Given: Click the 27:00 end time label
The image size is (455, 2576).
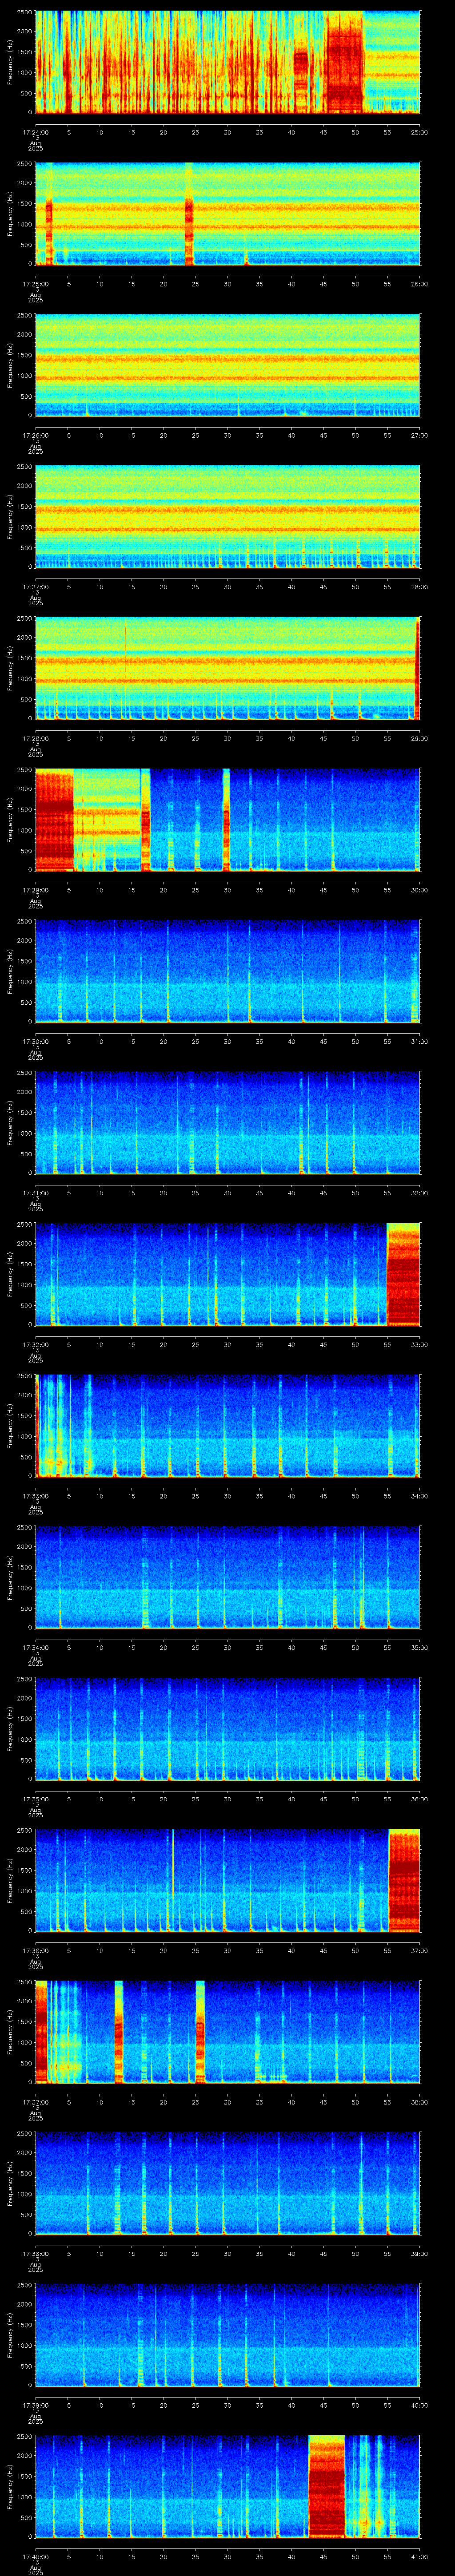Looking at the screenshot, I should pyautogui.click(x=419, y=435).
